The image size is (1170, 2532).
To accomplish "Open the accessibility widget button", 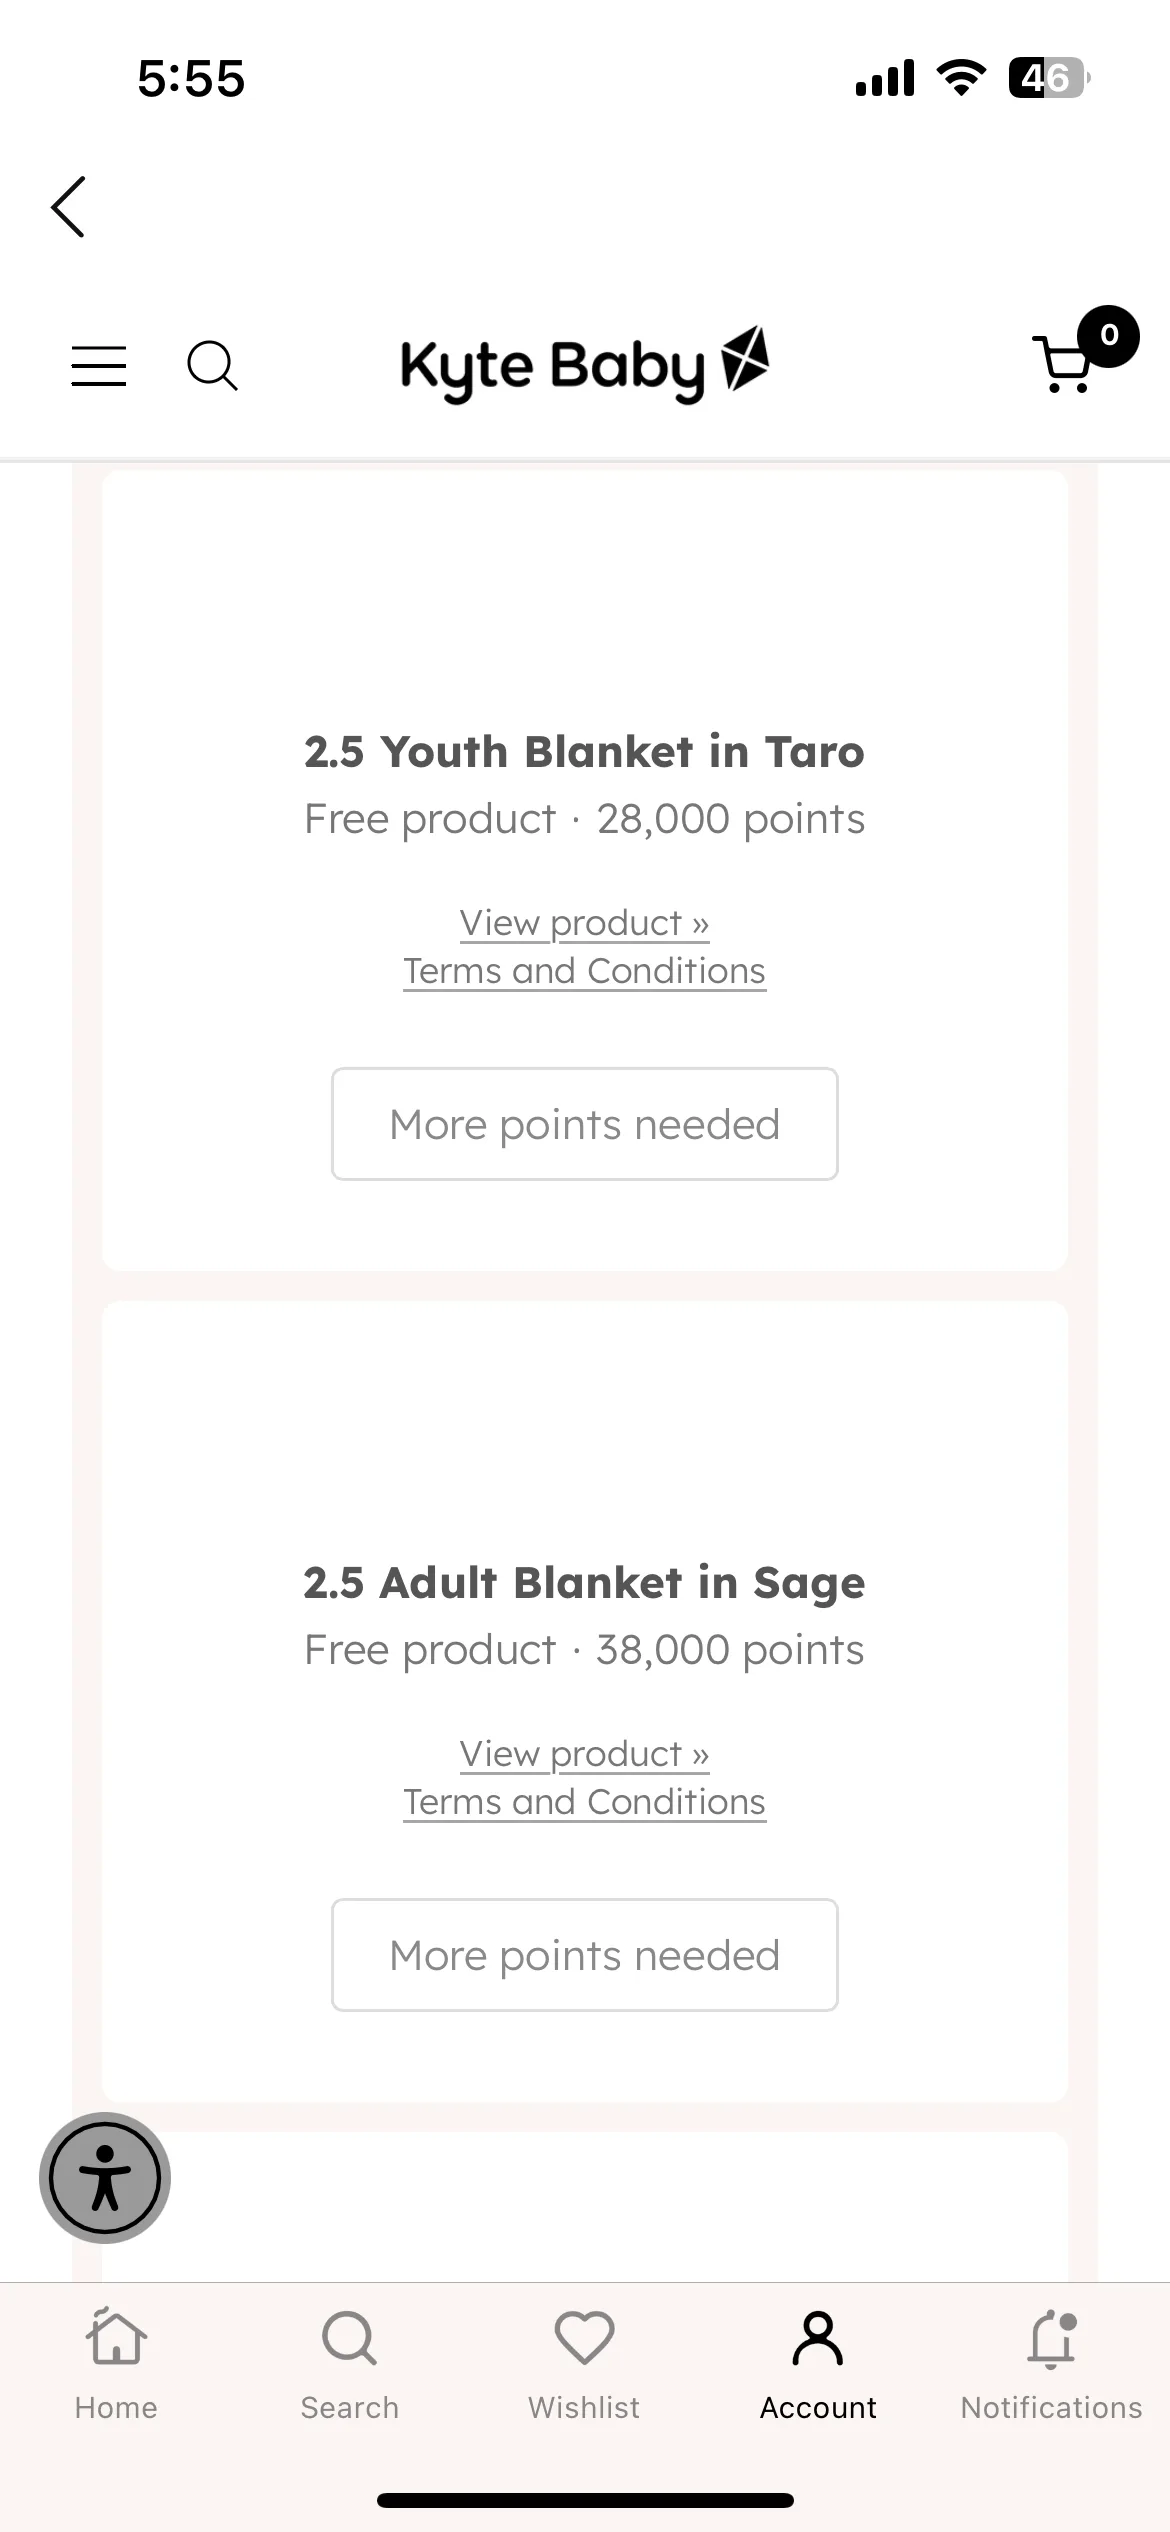I will 105,2178.
